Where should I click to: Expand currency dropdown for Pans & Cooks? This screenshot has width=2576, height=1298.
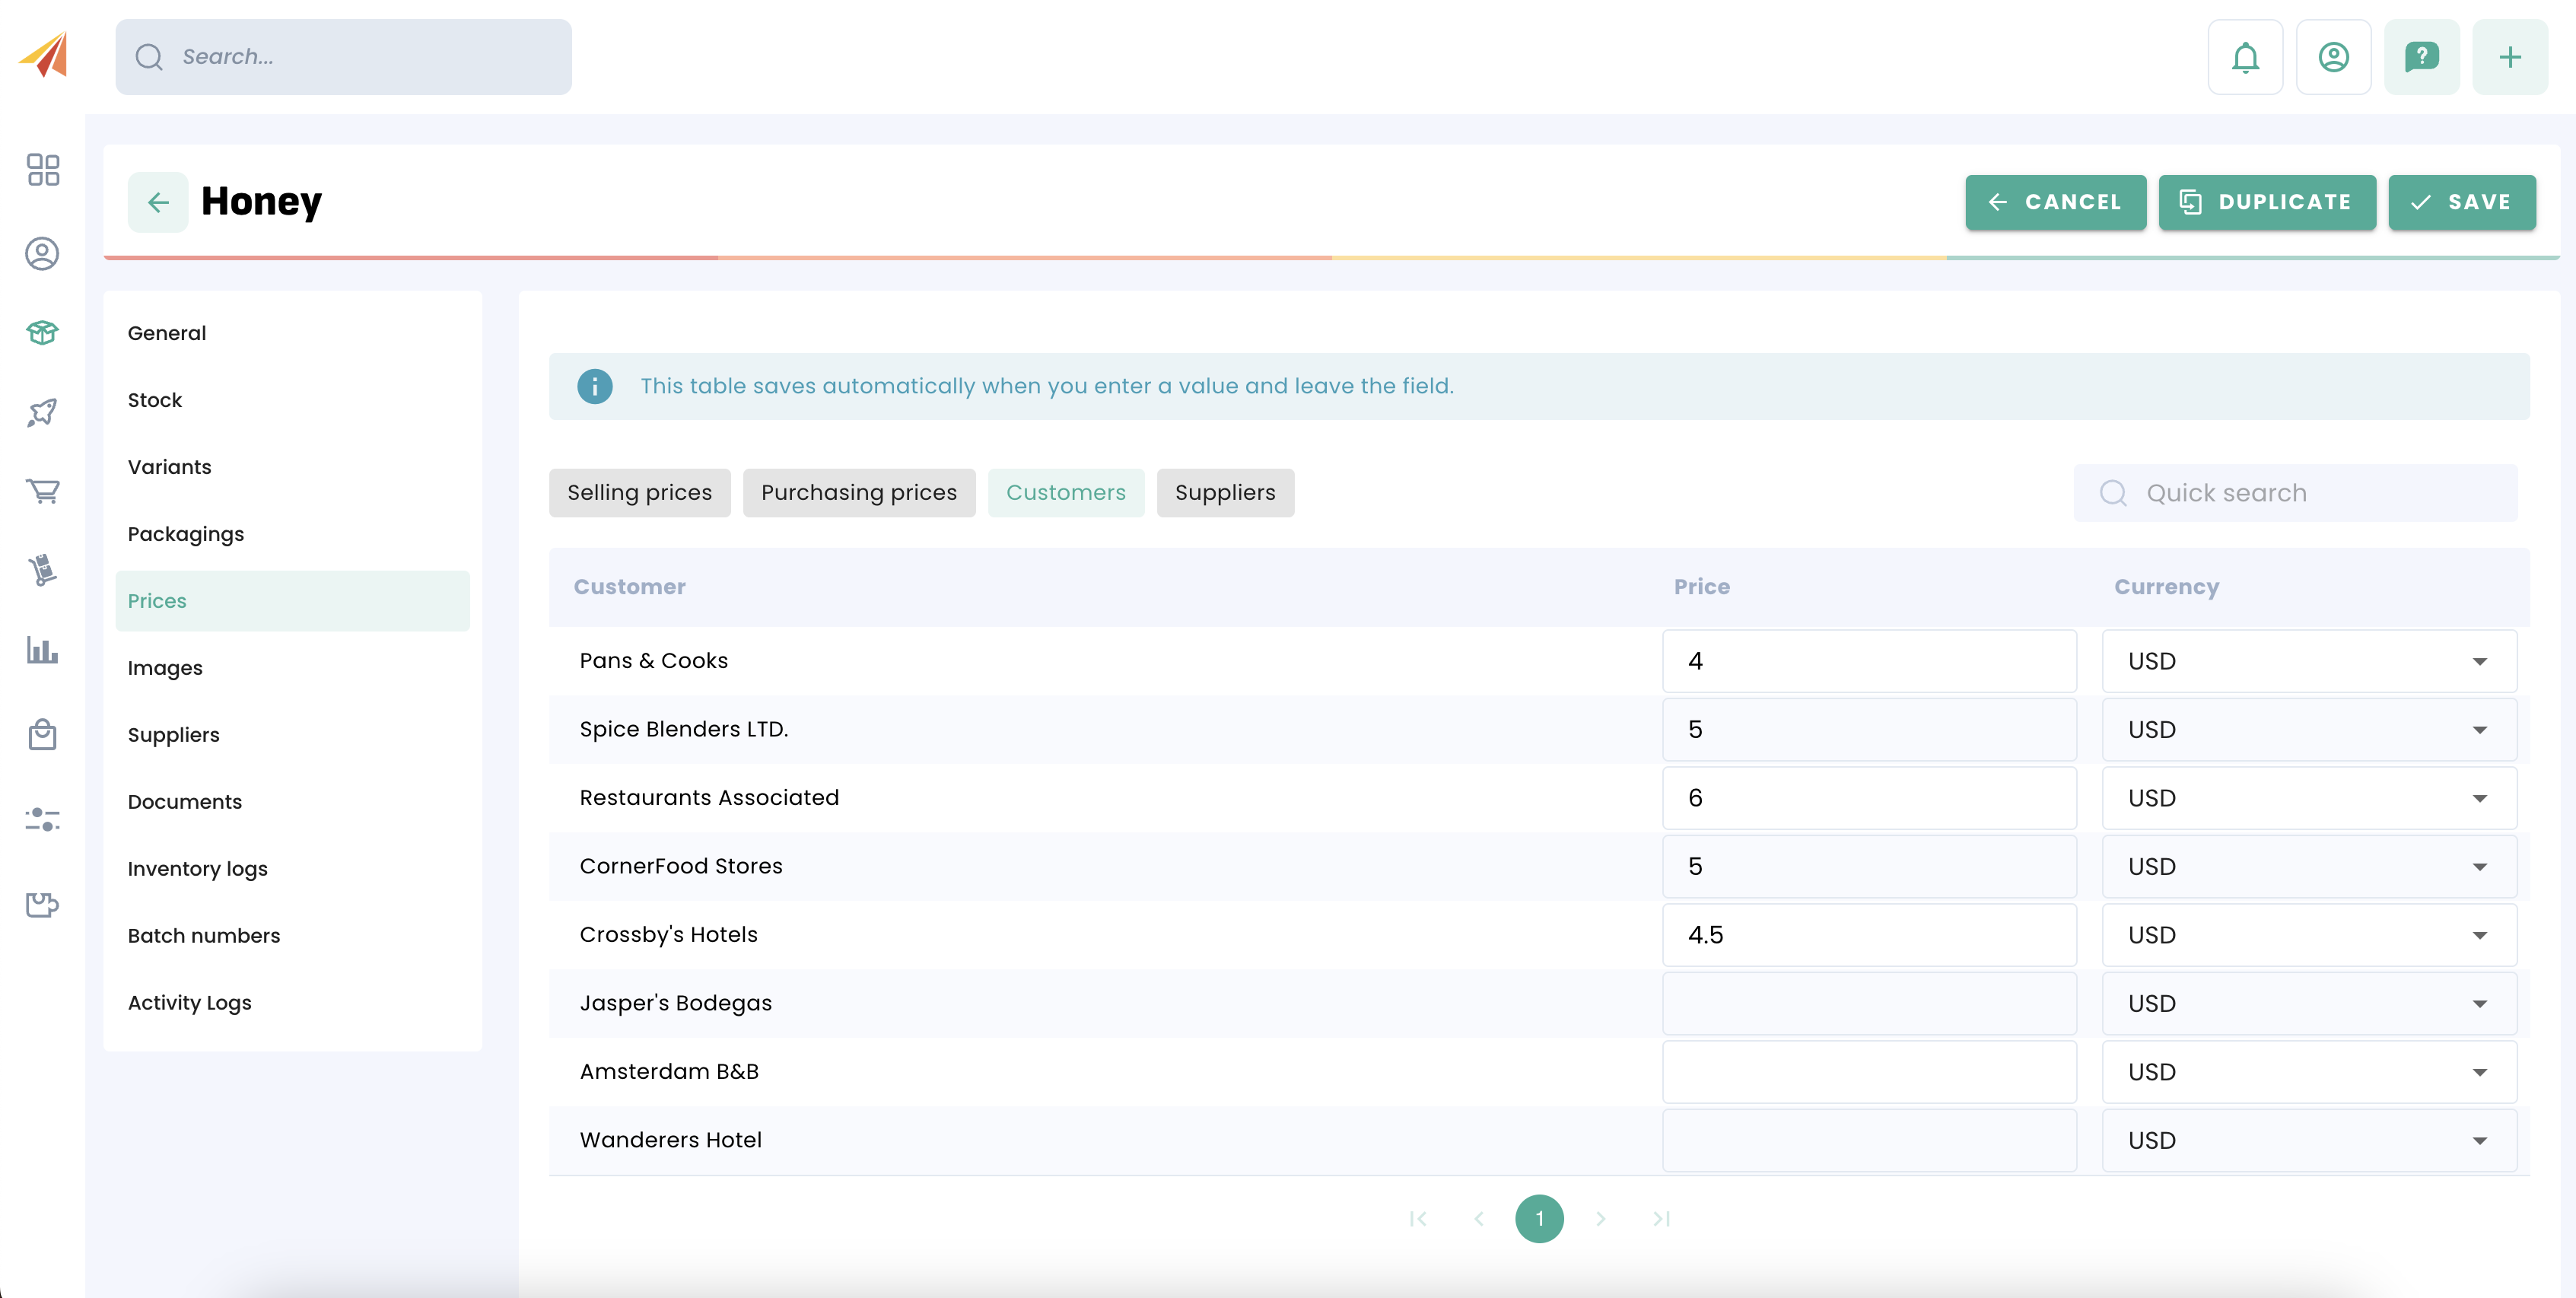click(2308, 661)
